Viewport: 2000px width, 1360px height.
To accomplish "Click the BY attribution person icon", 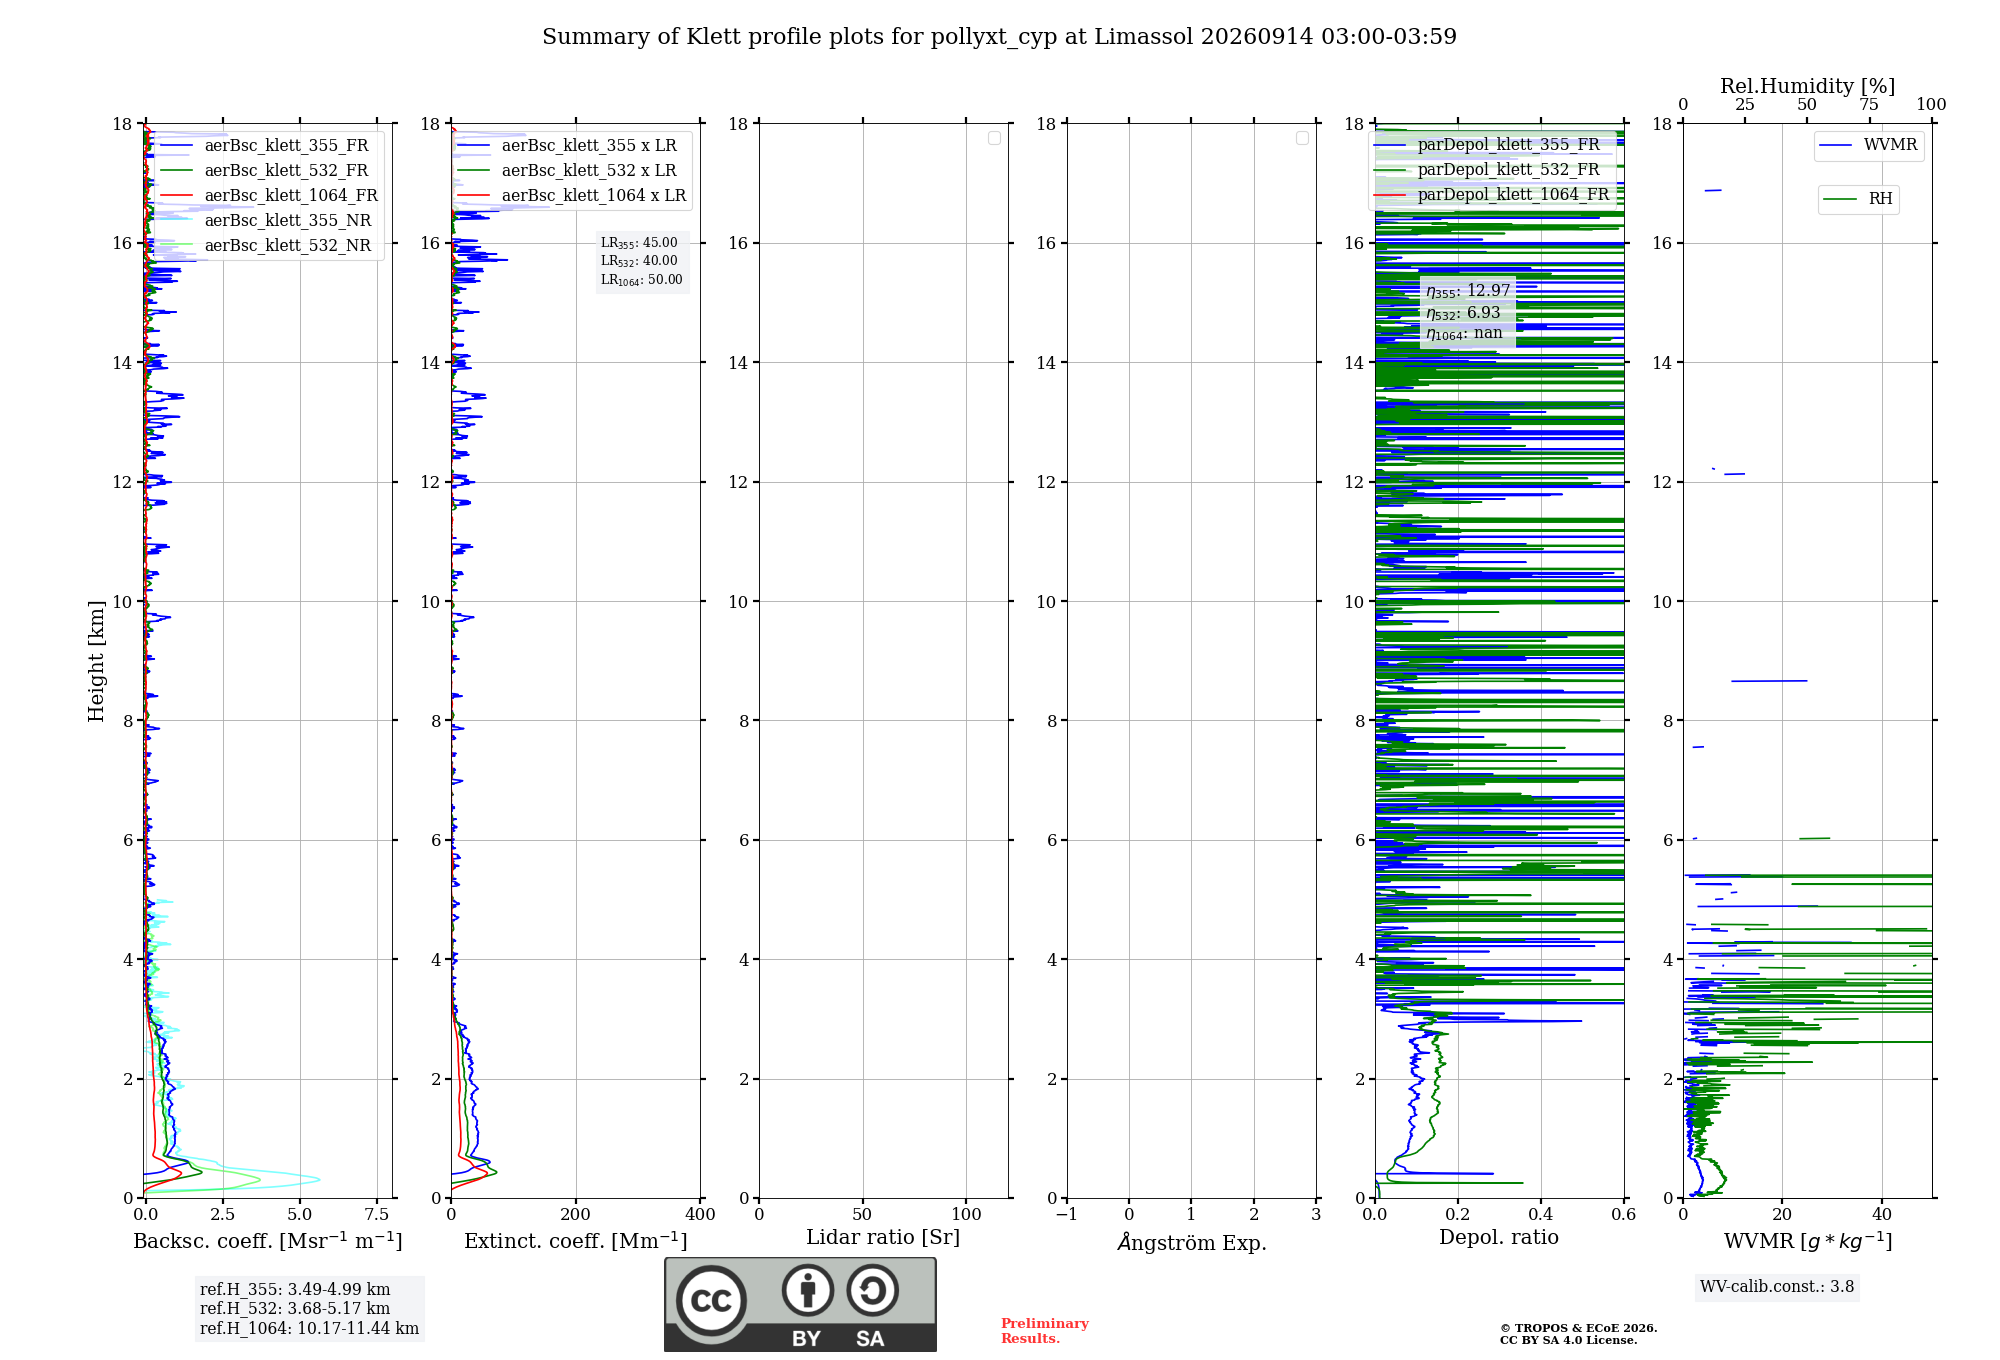I will click(808, 1291).
